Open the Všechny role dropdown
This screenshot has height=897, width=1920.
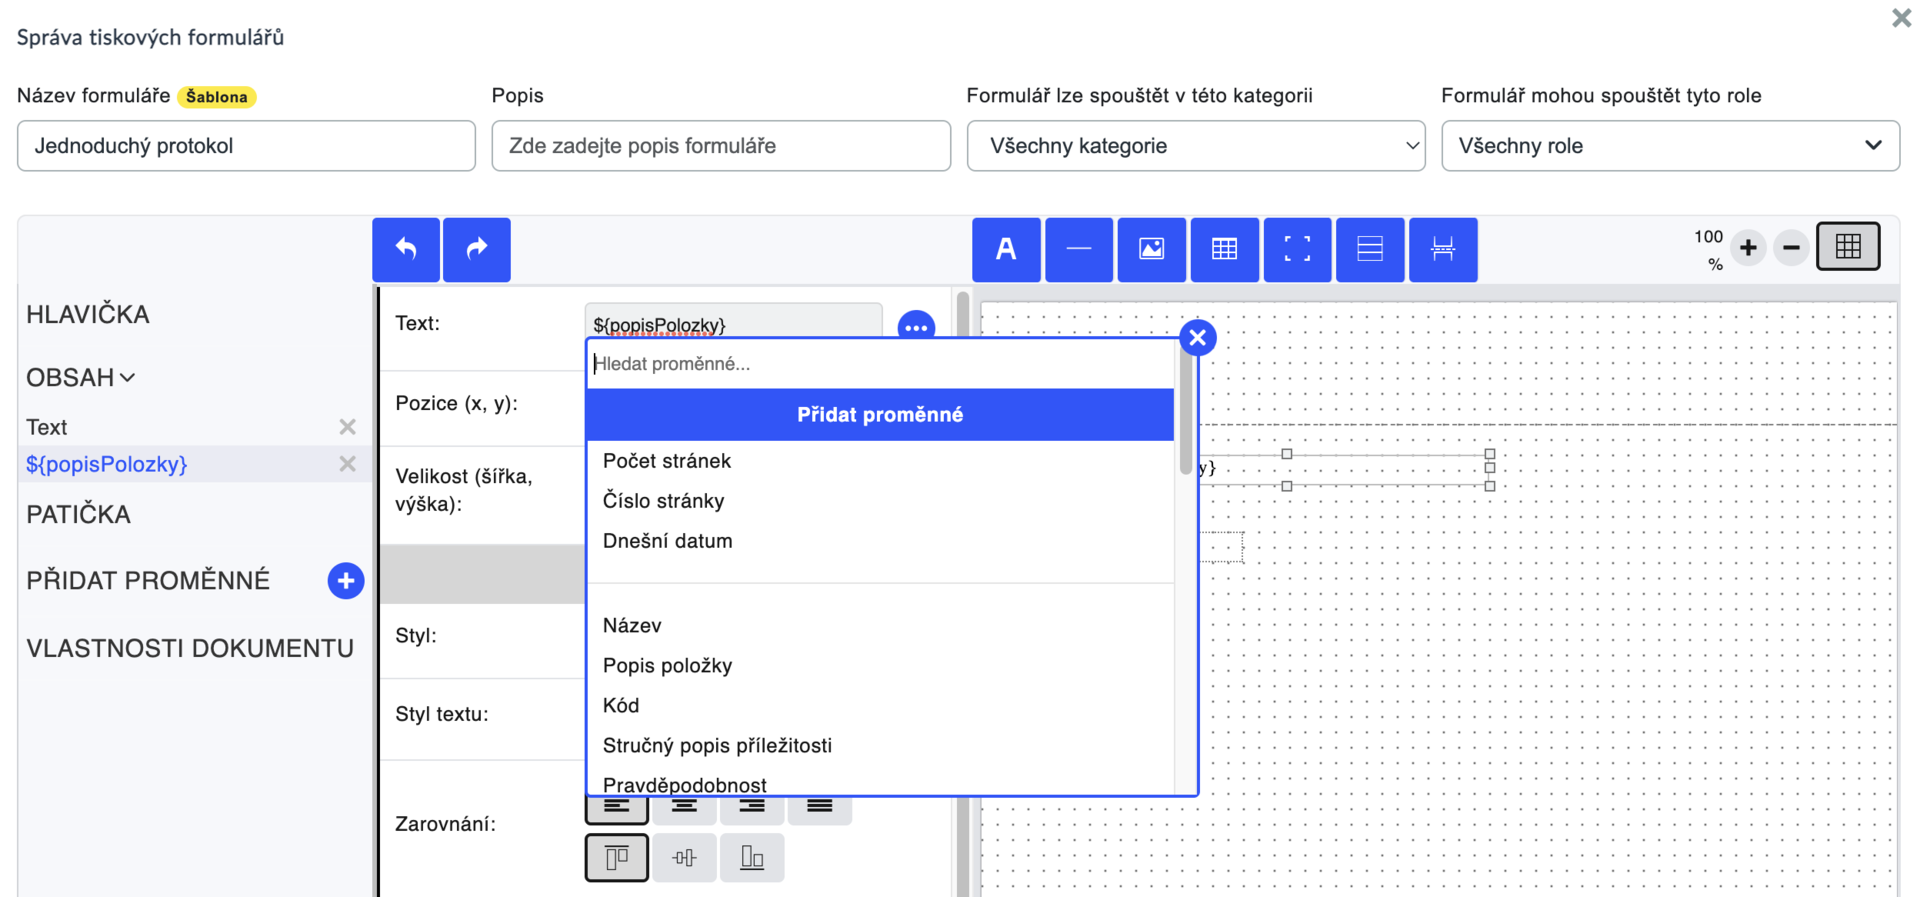(x=1670, y=146)
